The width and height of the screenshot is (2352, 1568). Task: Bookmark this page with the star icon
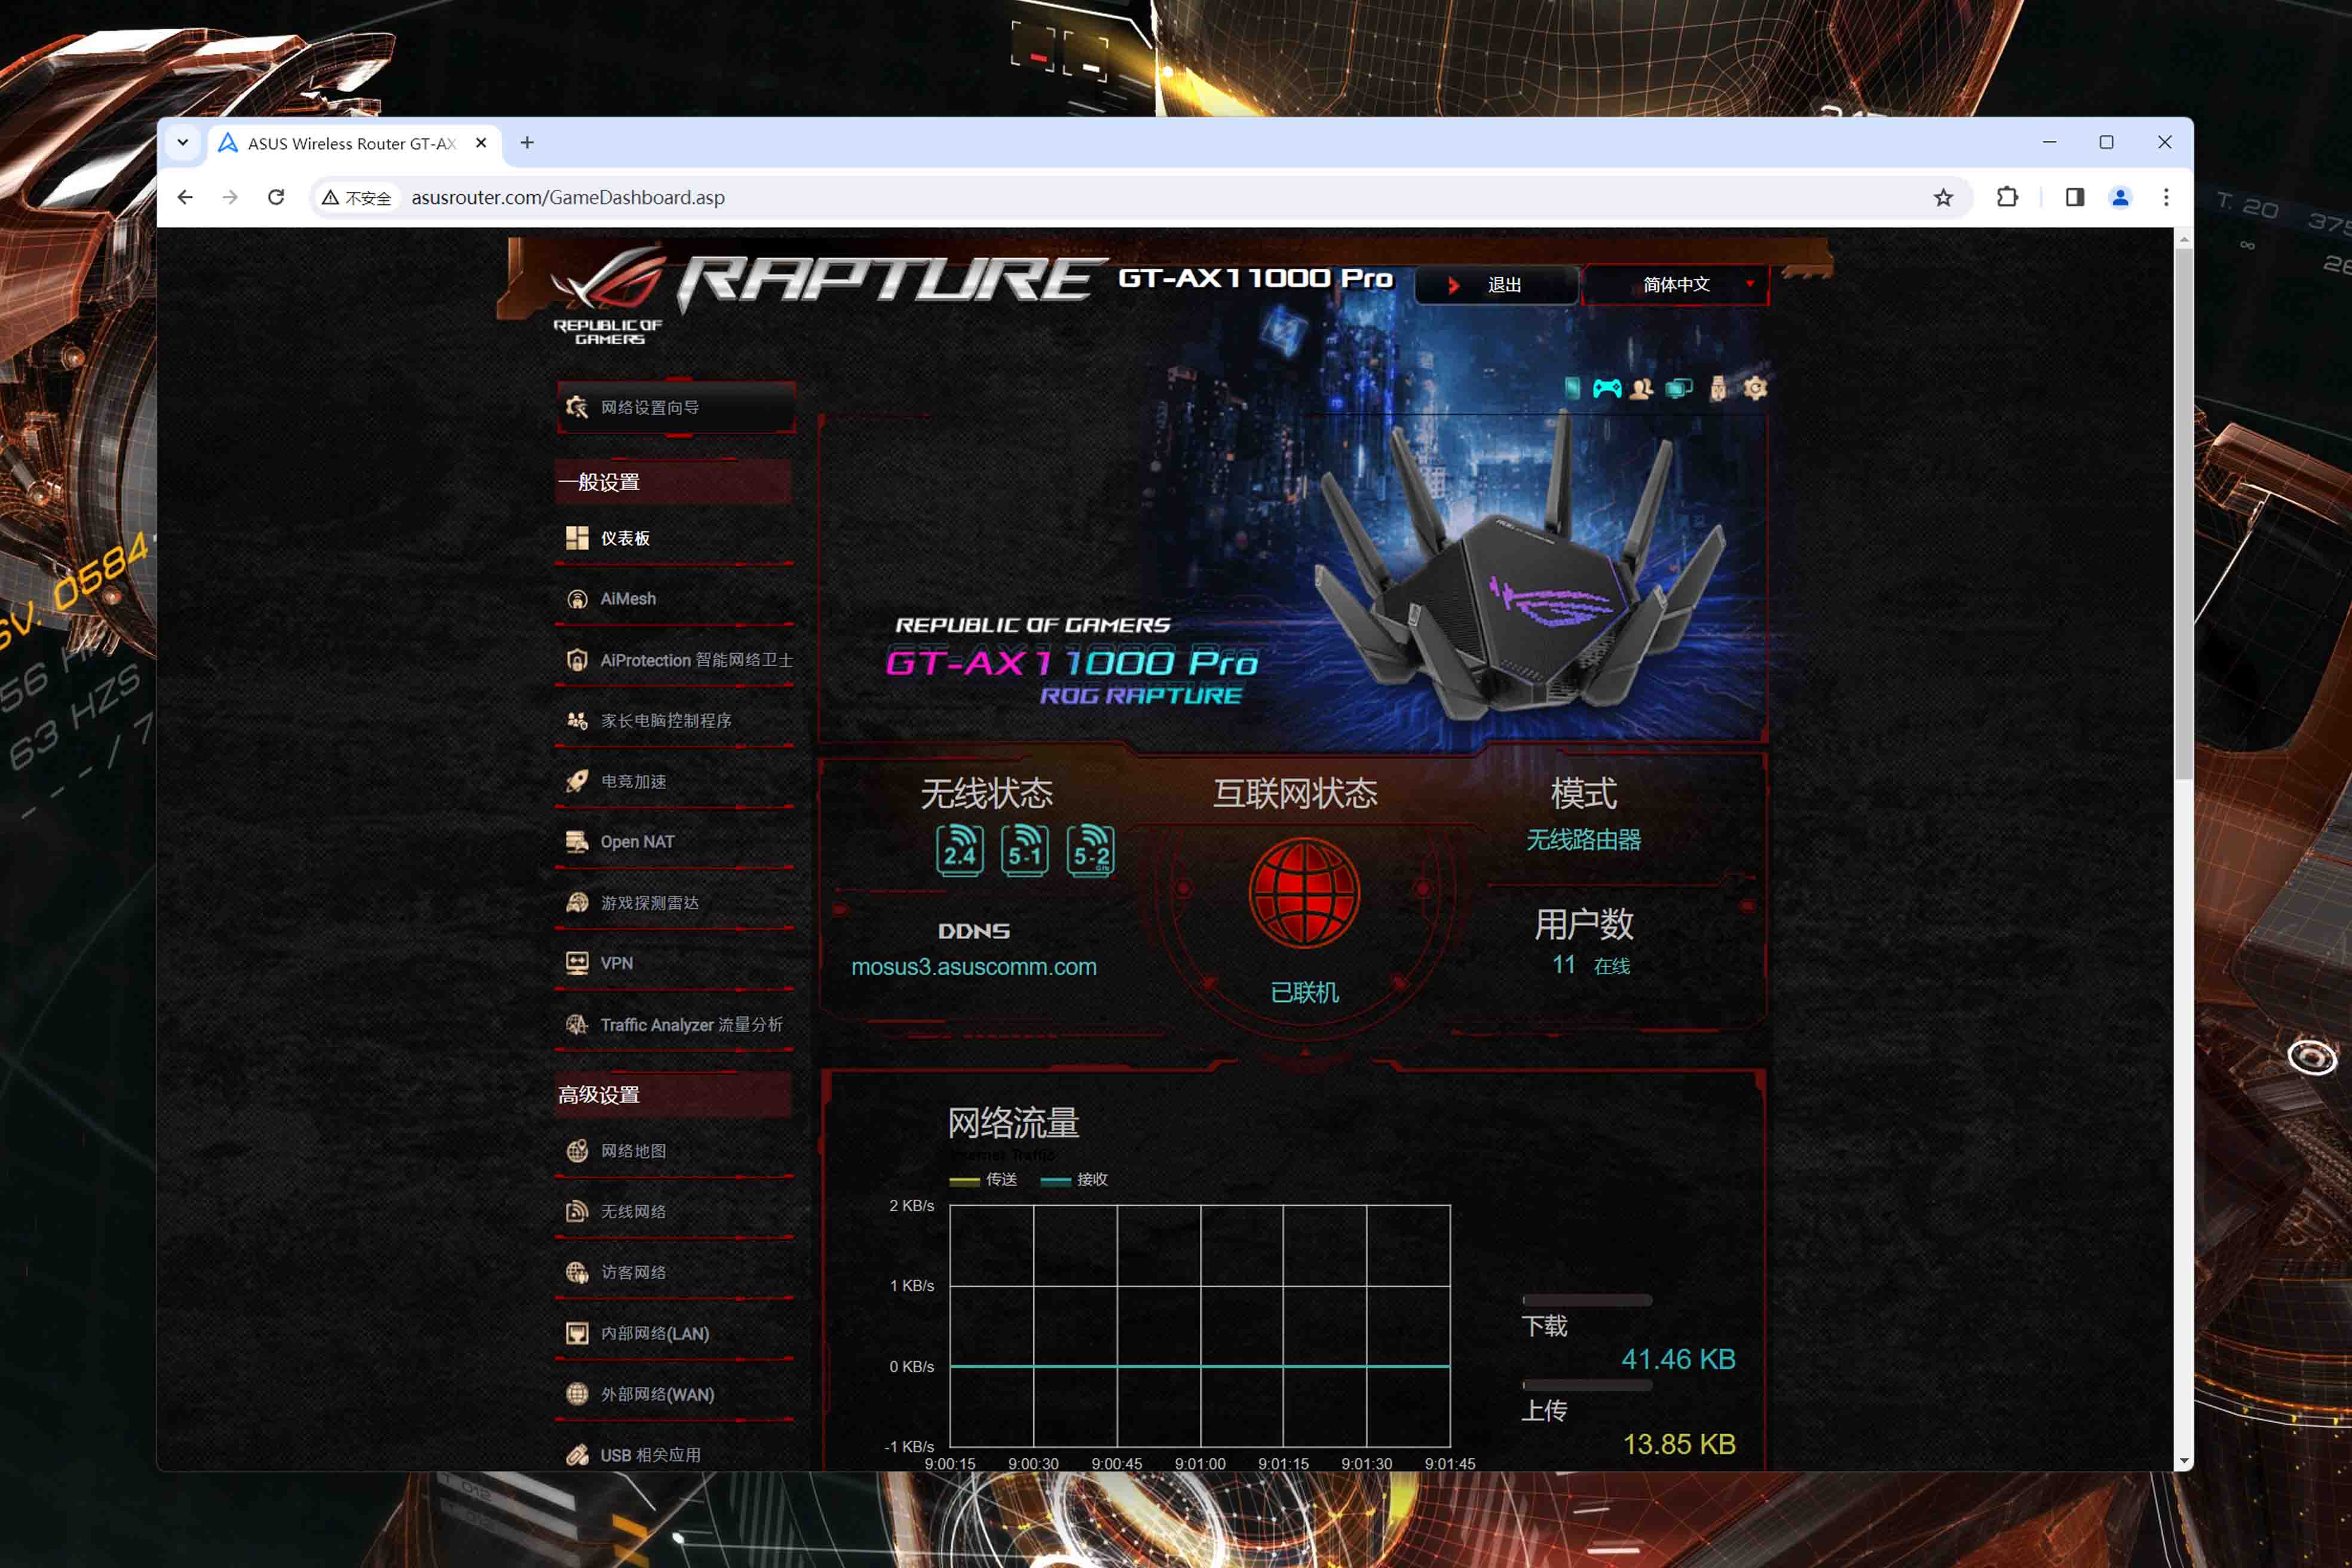coord(1943,197)
